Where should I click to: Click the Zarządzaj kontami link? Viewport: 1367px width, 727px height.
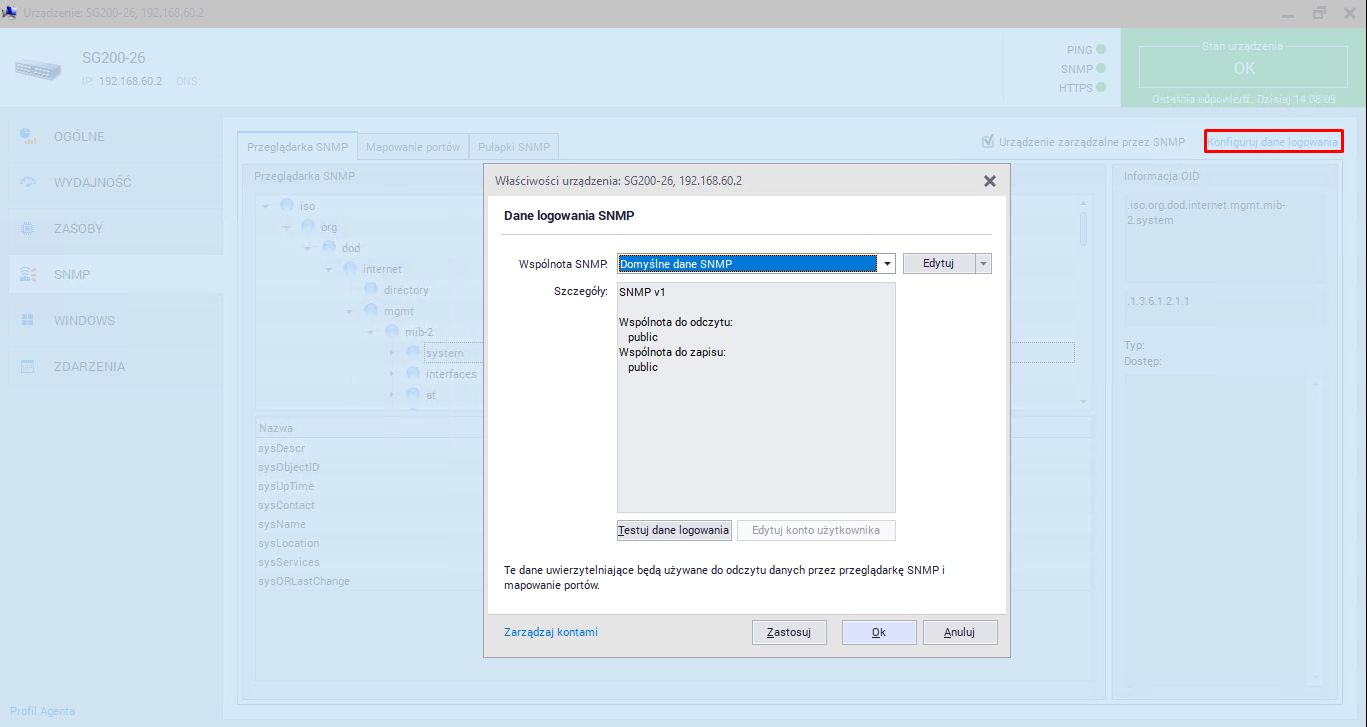click(x=551, y=632)
